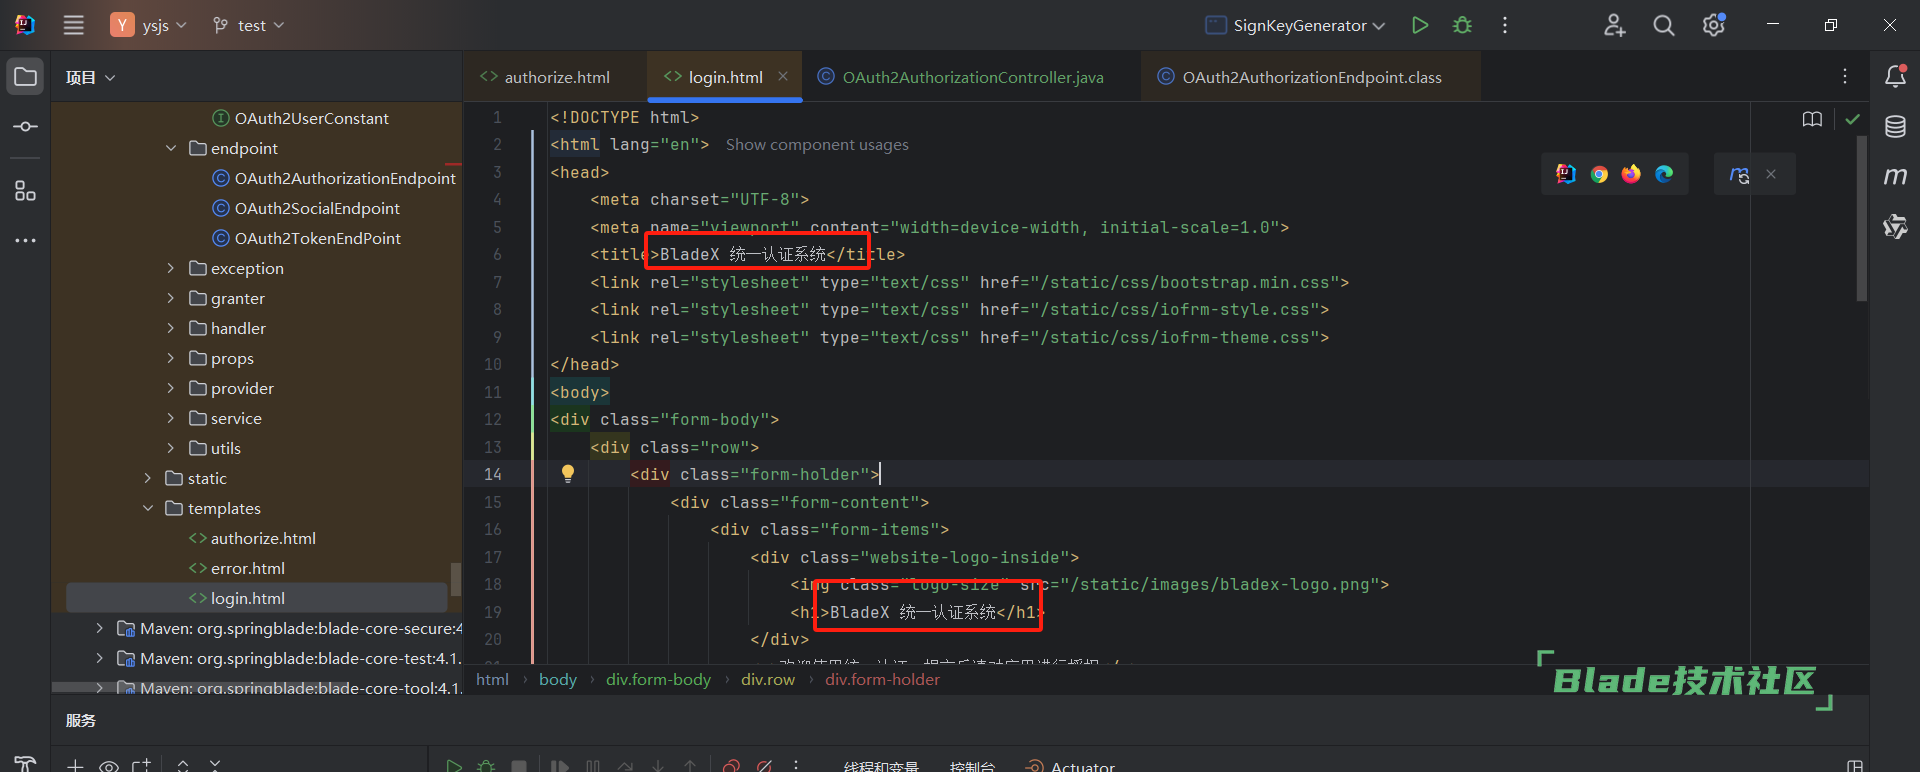This screenshot has width=1920, height=772.
Task: Open the 项目 view dropdown
Action: pyautogui.click(x=90, y=77)
